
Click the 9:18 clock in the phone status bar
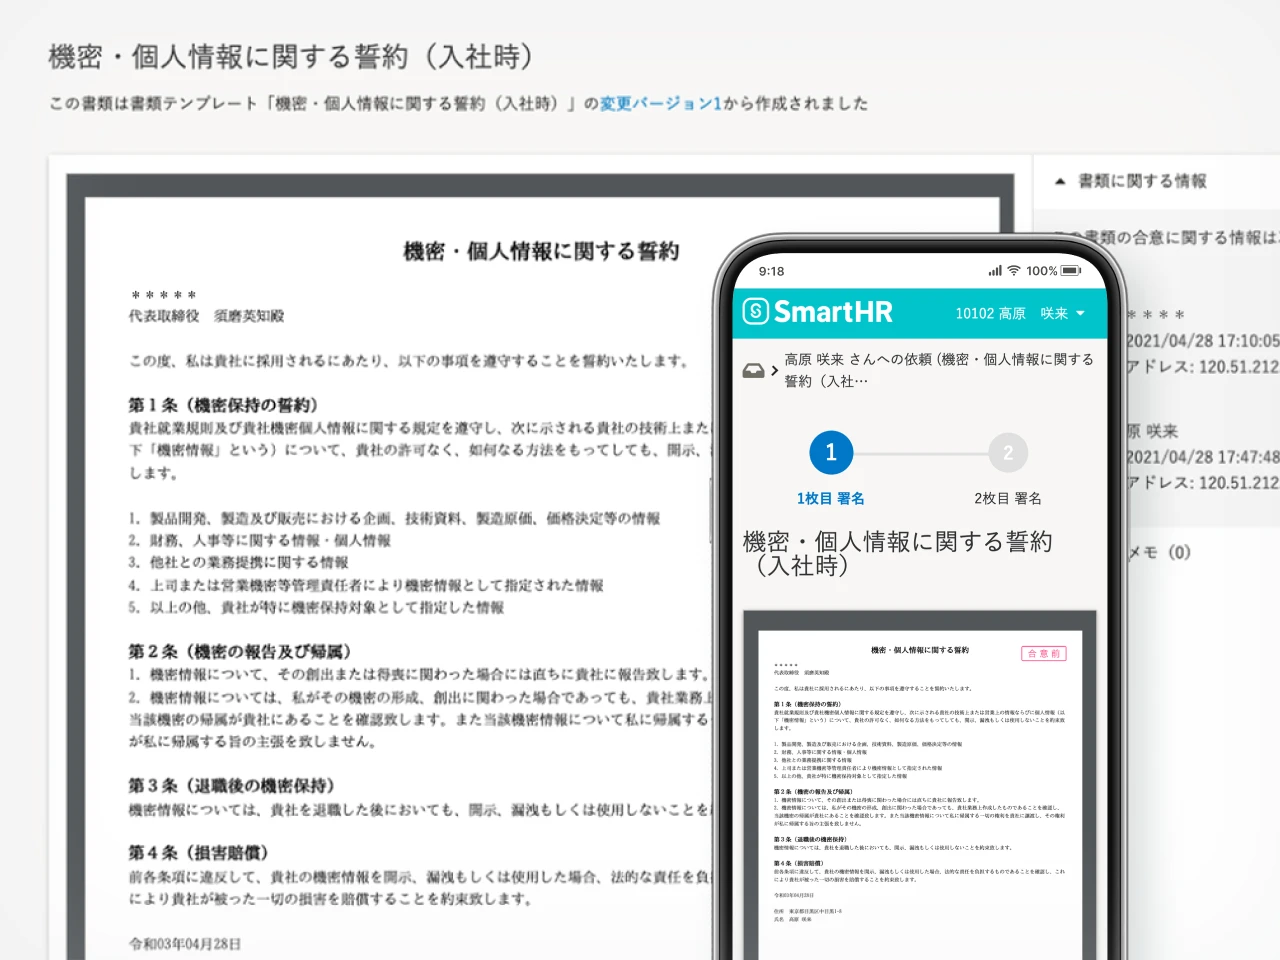[x=771, y=271]
